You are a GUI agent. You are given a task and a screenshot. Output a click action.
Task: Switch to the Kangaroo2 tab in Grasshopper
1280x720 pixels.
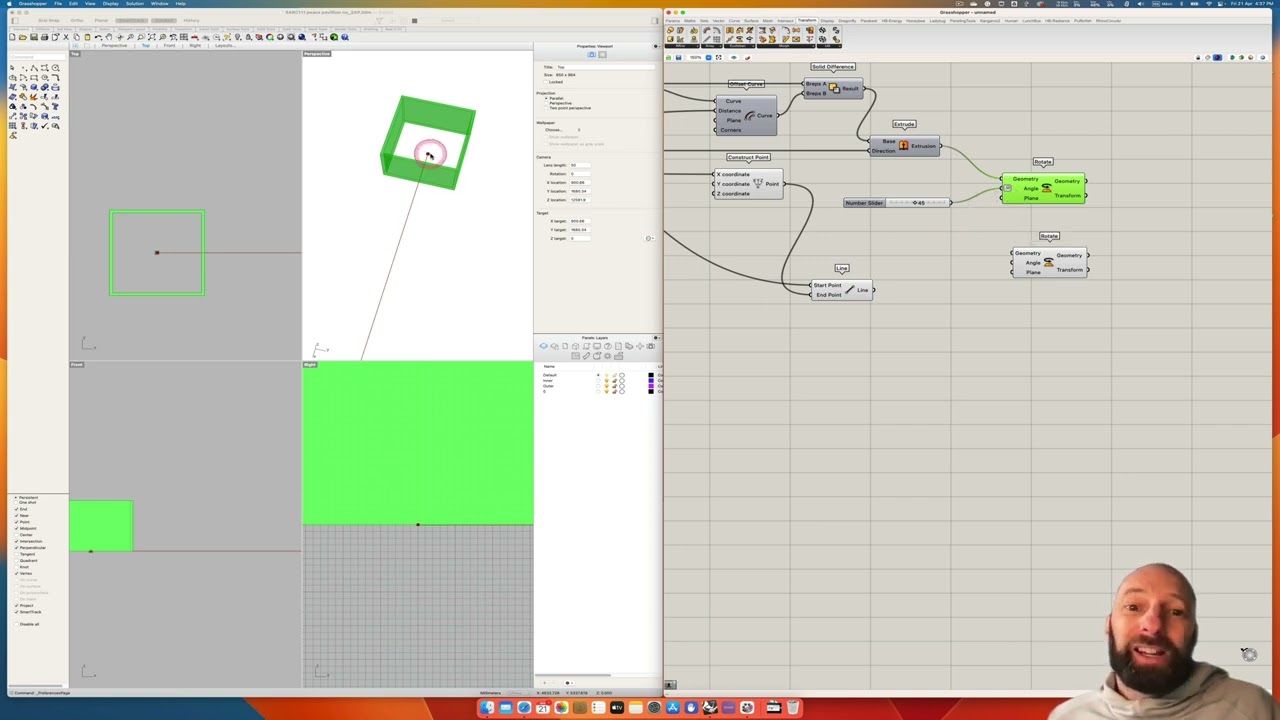[990, 20]
